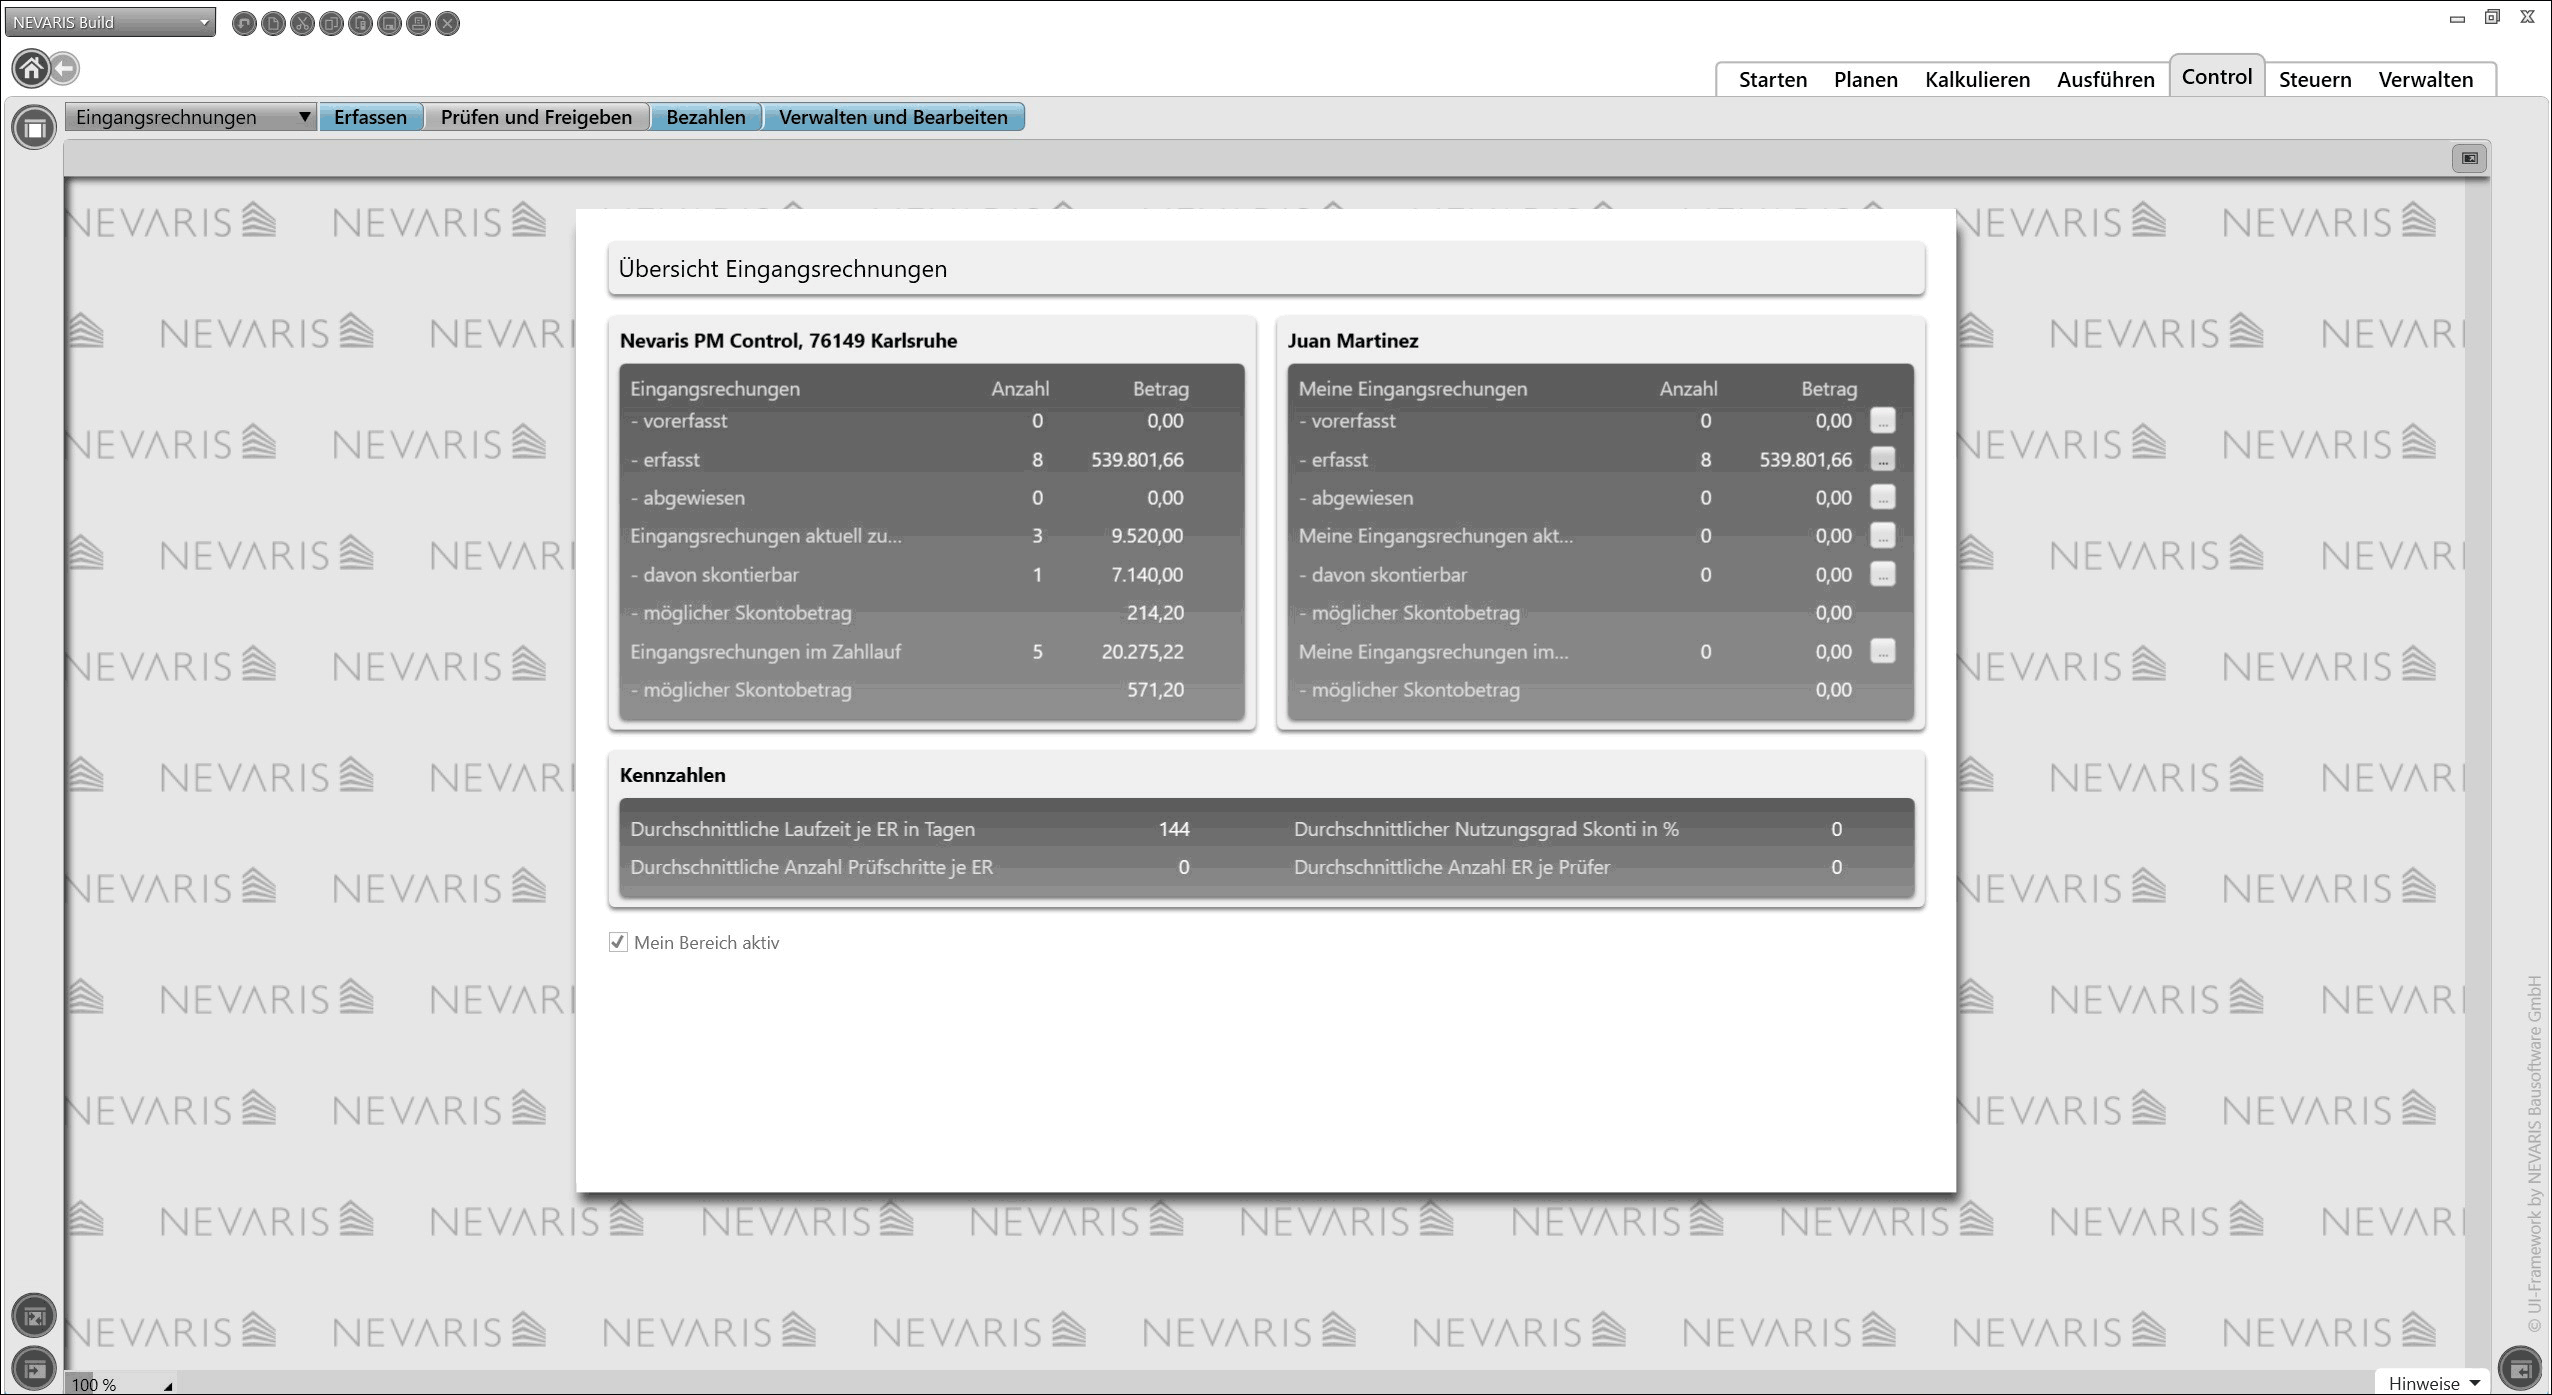This screenshot has width=2552, height=1395.
Task: Select the Control tab
Action: click(x=2216, y=77)
